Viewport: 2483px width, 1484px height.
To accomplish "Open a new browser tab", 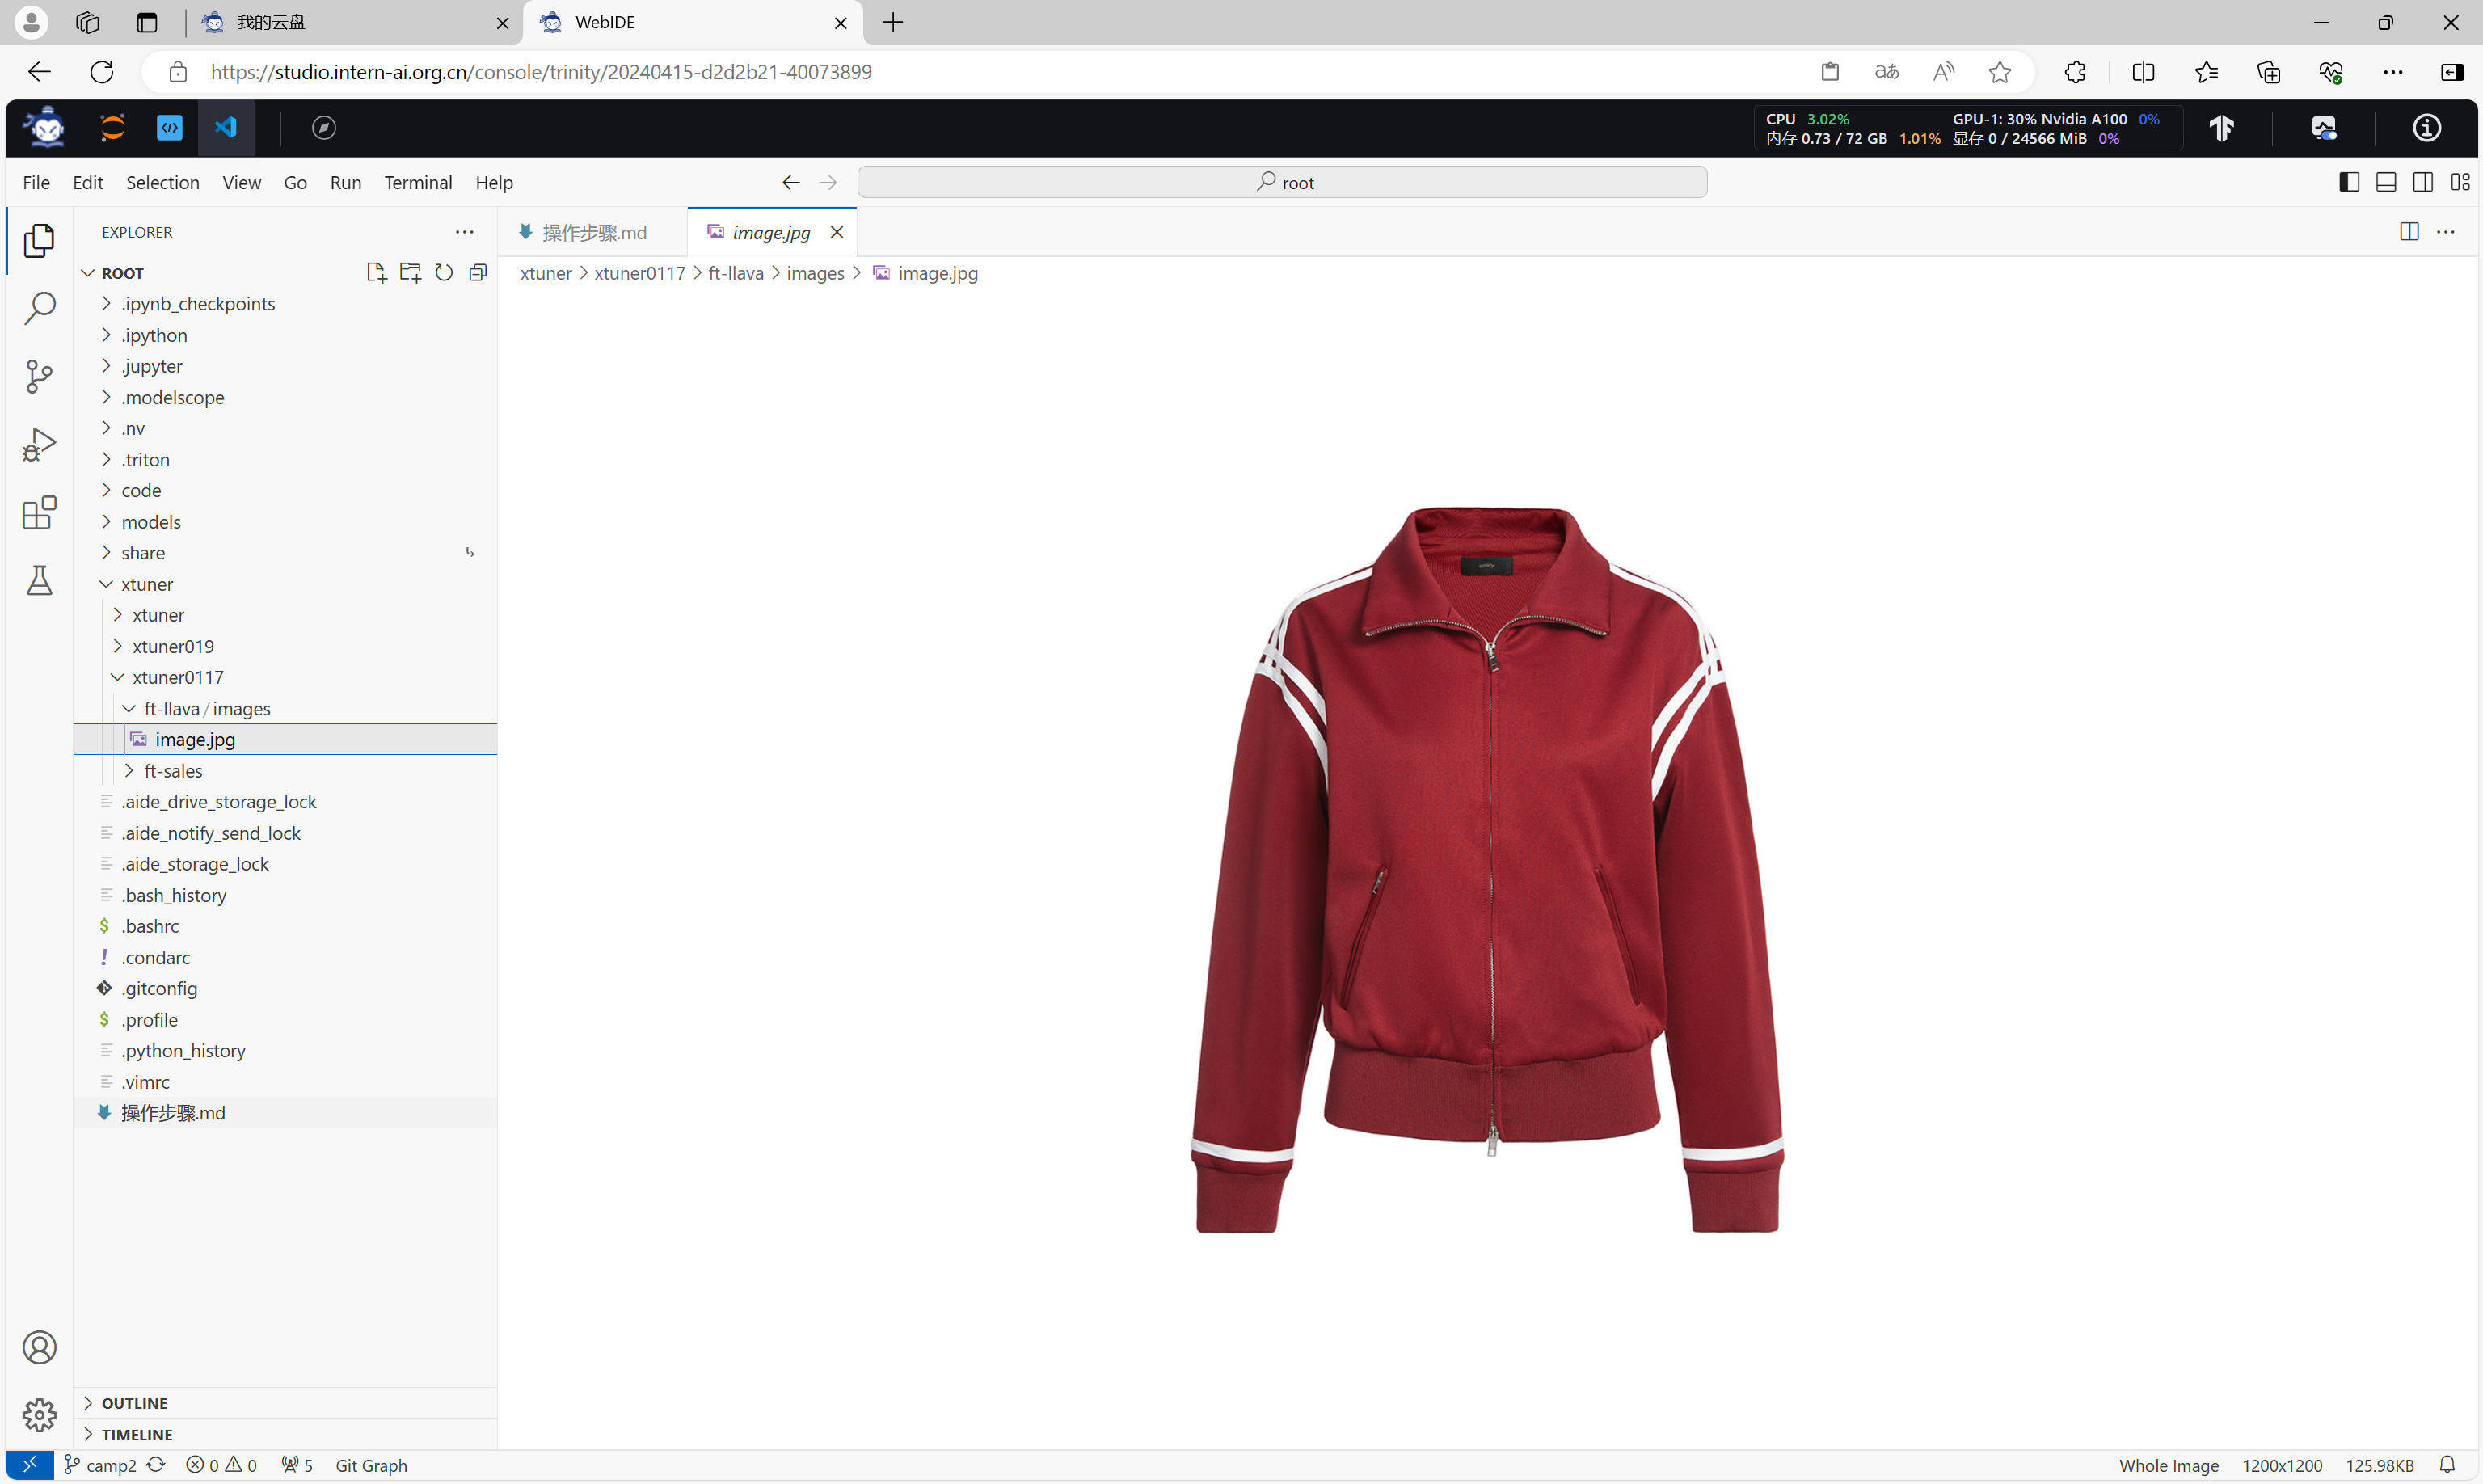I will coord(893,22).
